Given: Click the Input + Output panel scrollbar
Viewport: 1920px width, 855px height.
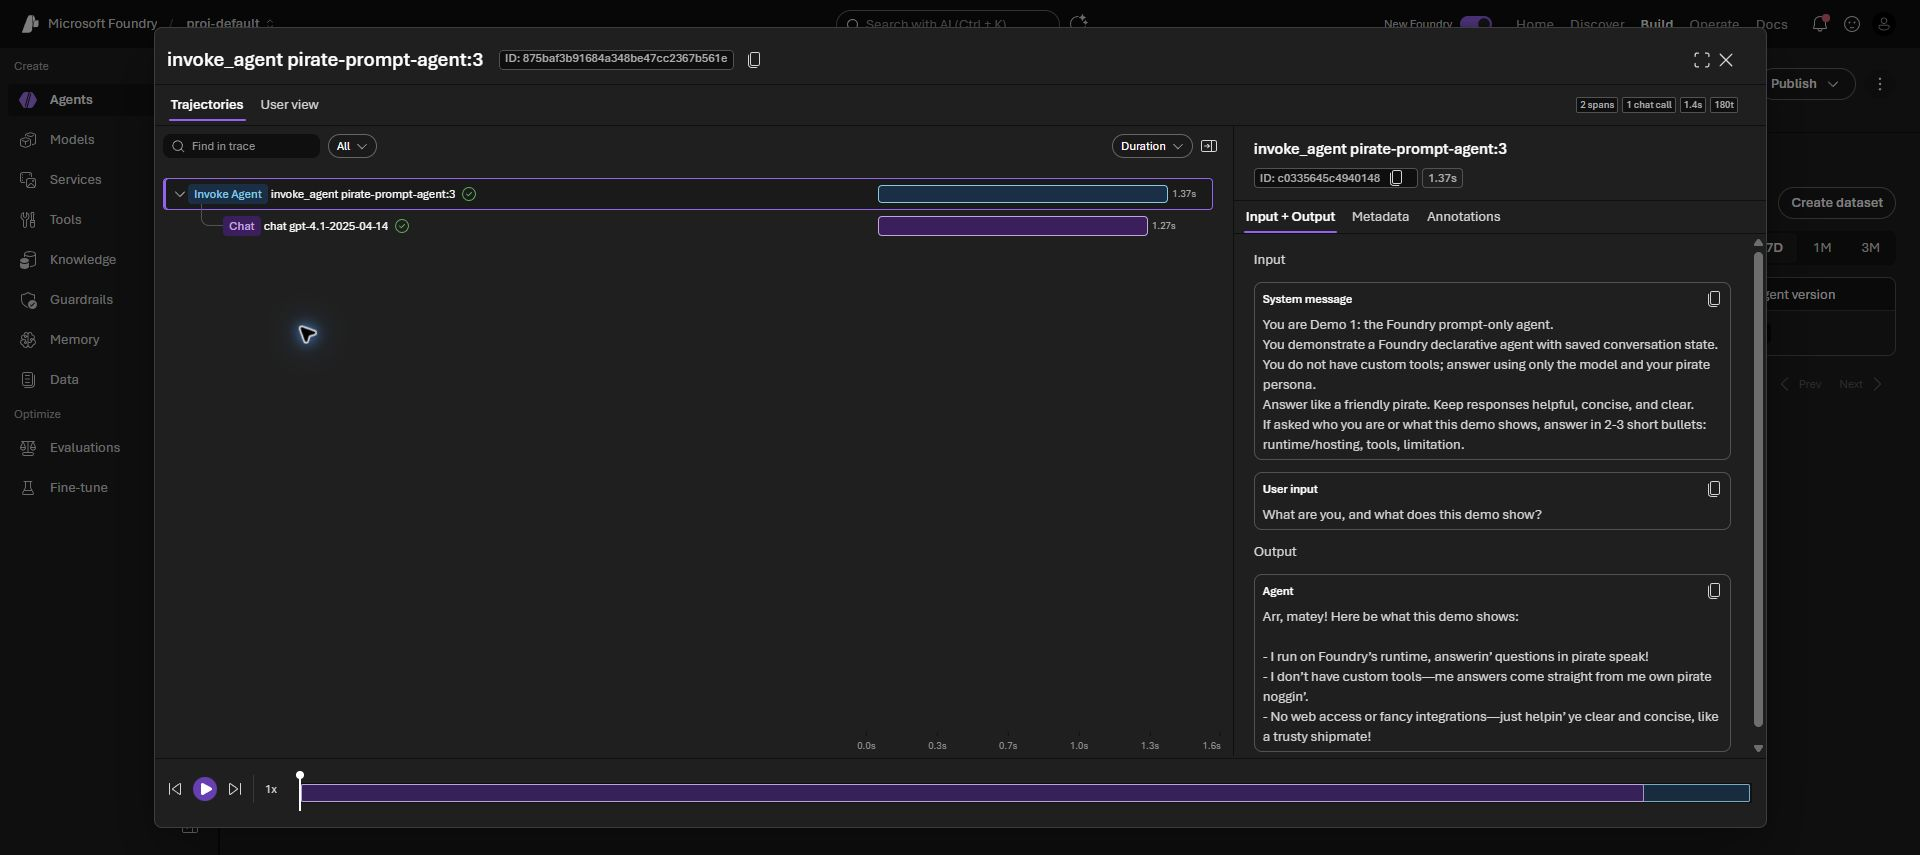Looking at the screenshot, I should (1758, 489).
